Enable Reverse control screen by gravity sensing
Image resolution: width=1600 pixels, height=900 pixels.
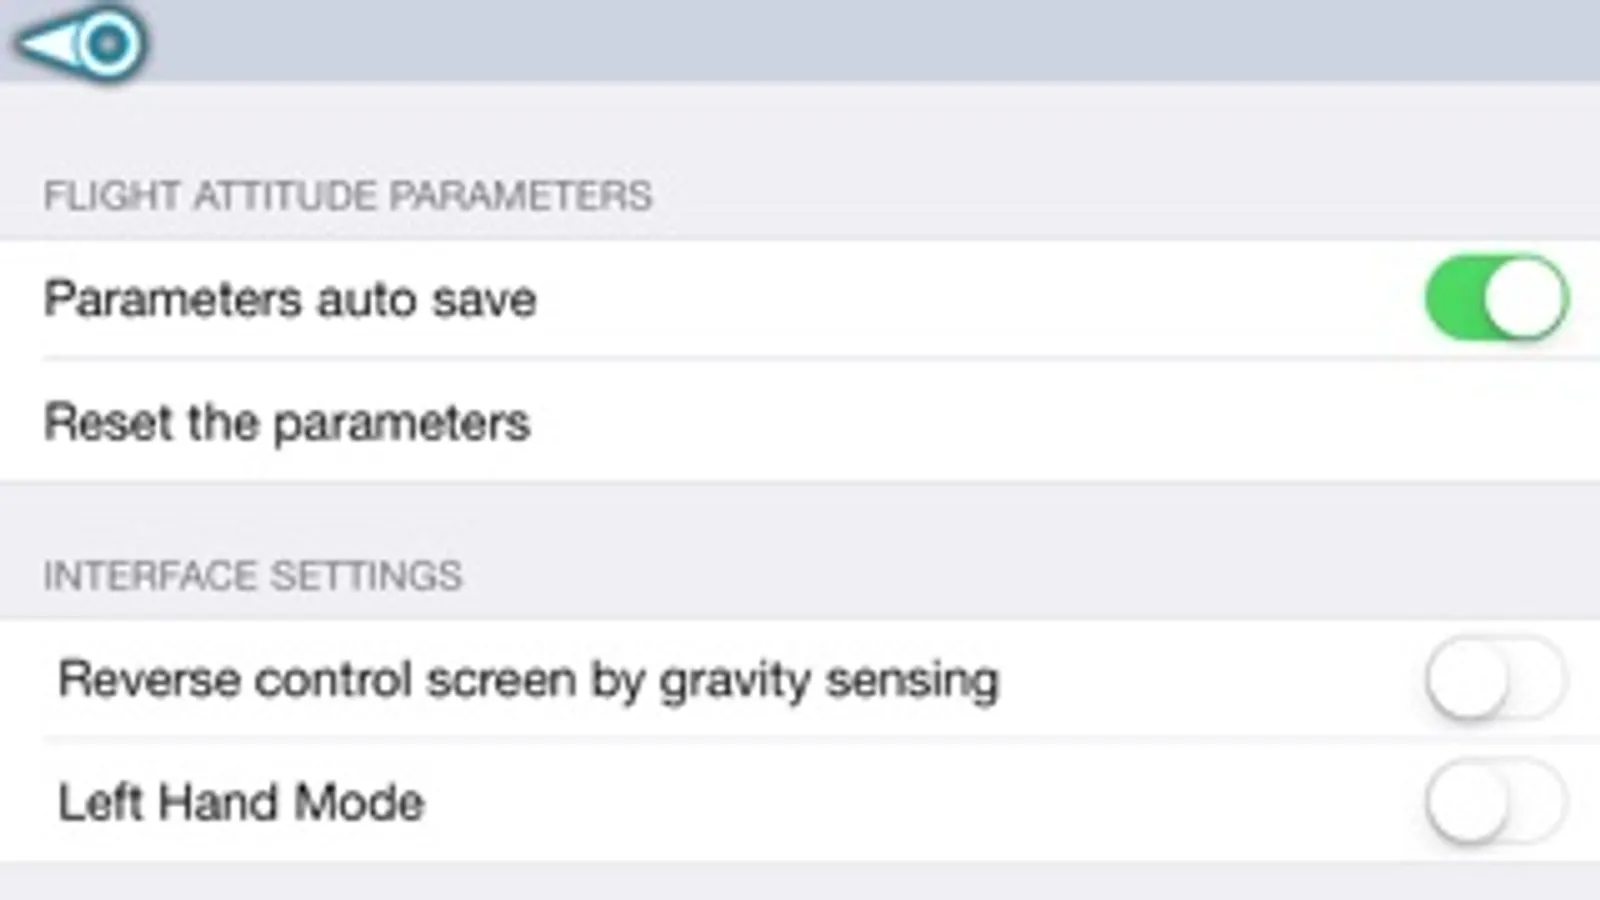pyautogui.click(x=1496, y=679)
